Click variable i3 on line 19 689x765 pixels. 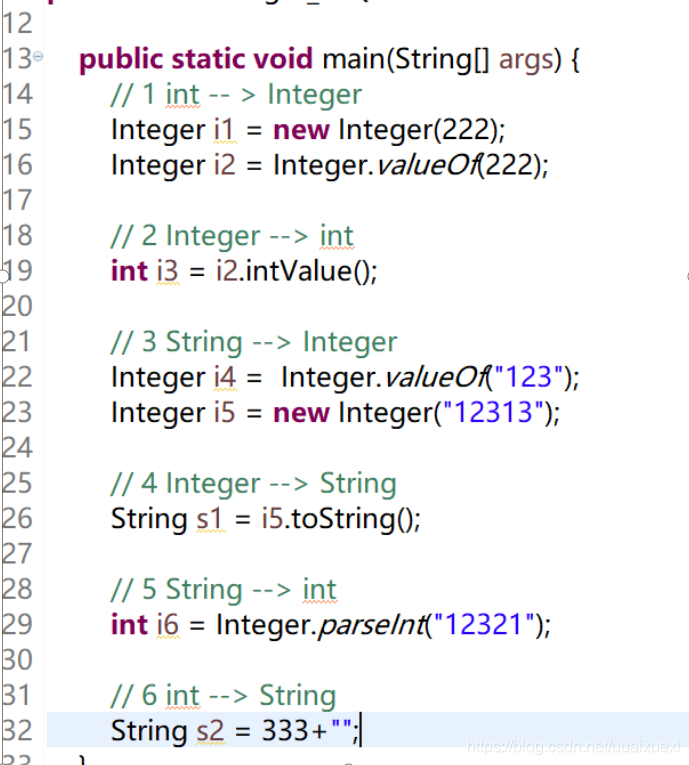coord(167,271)
